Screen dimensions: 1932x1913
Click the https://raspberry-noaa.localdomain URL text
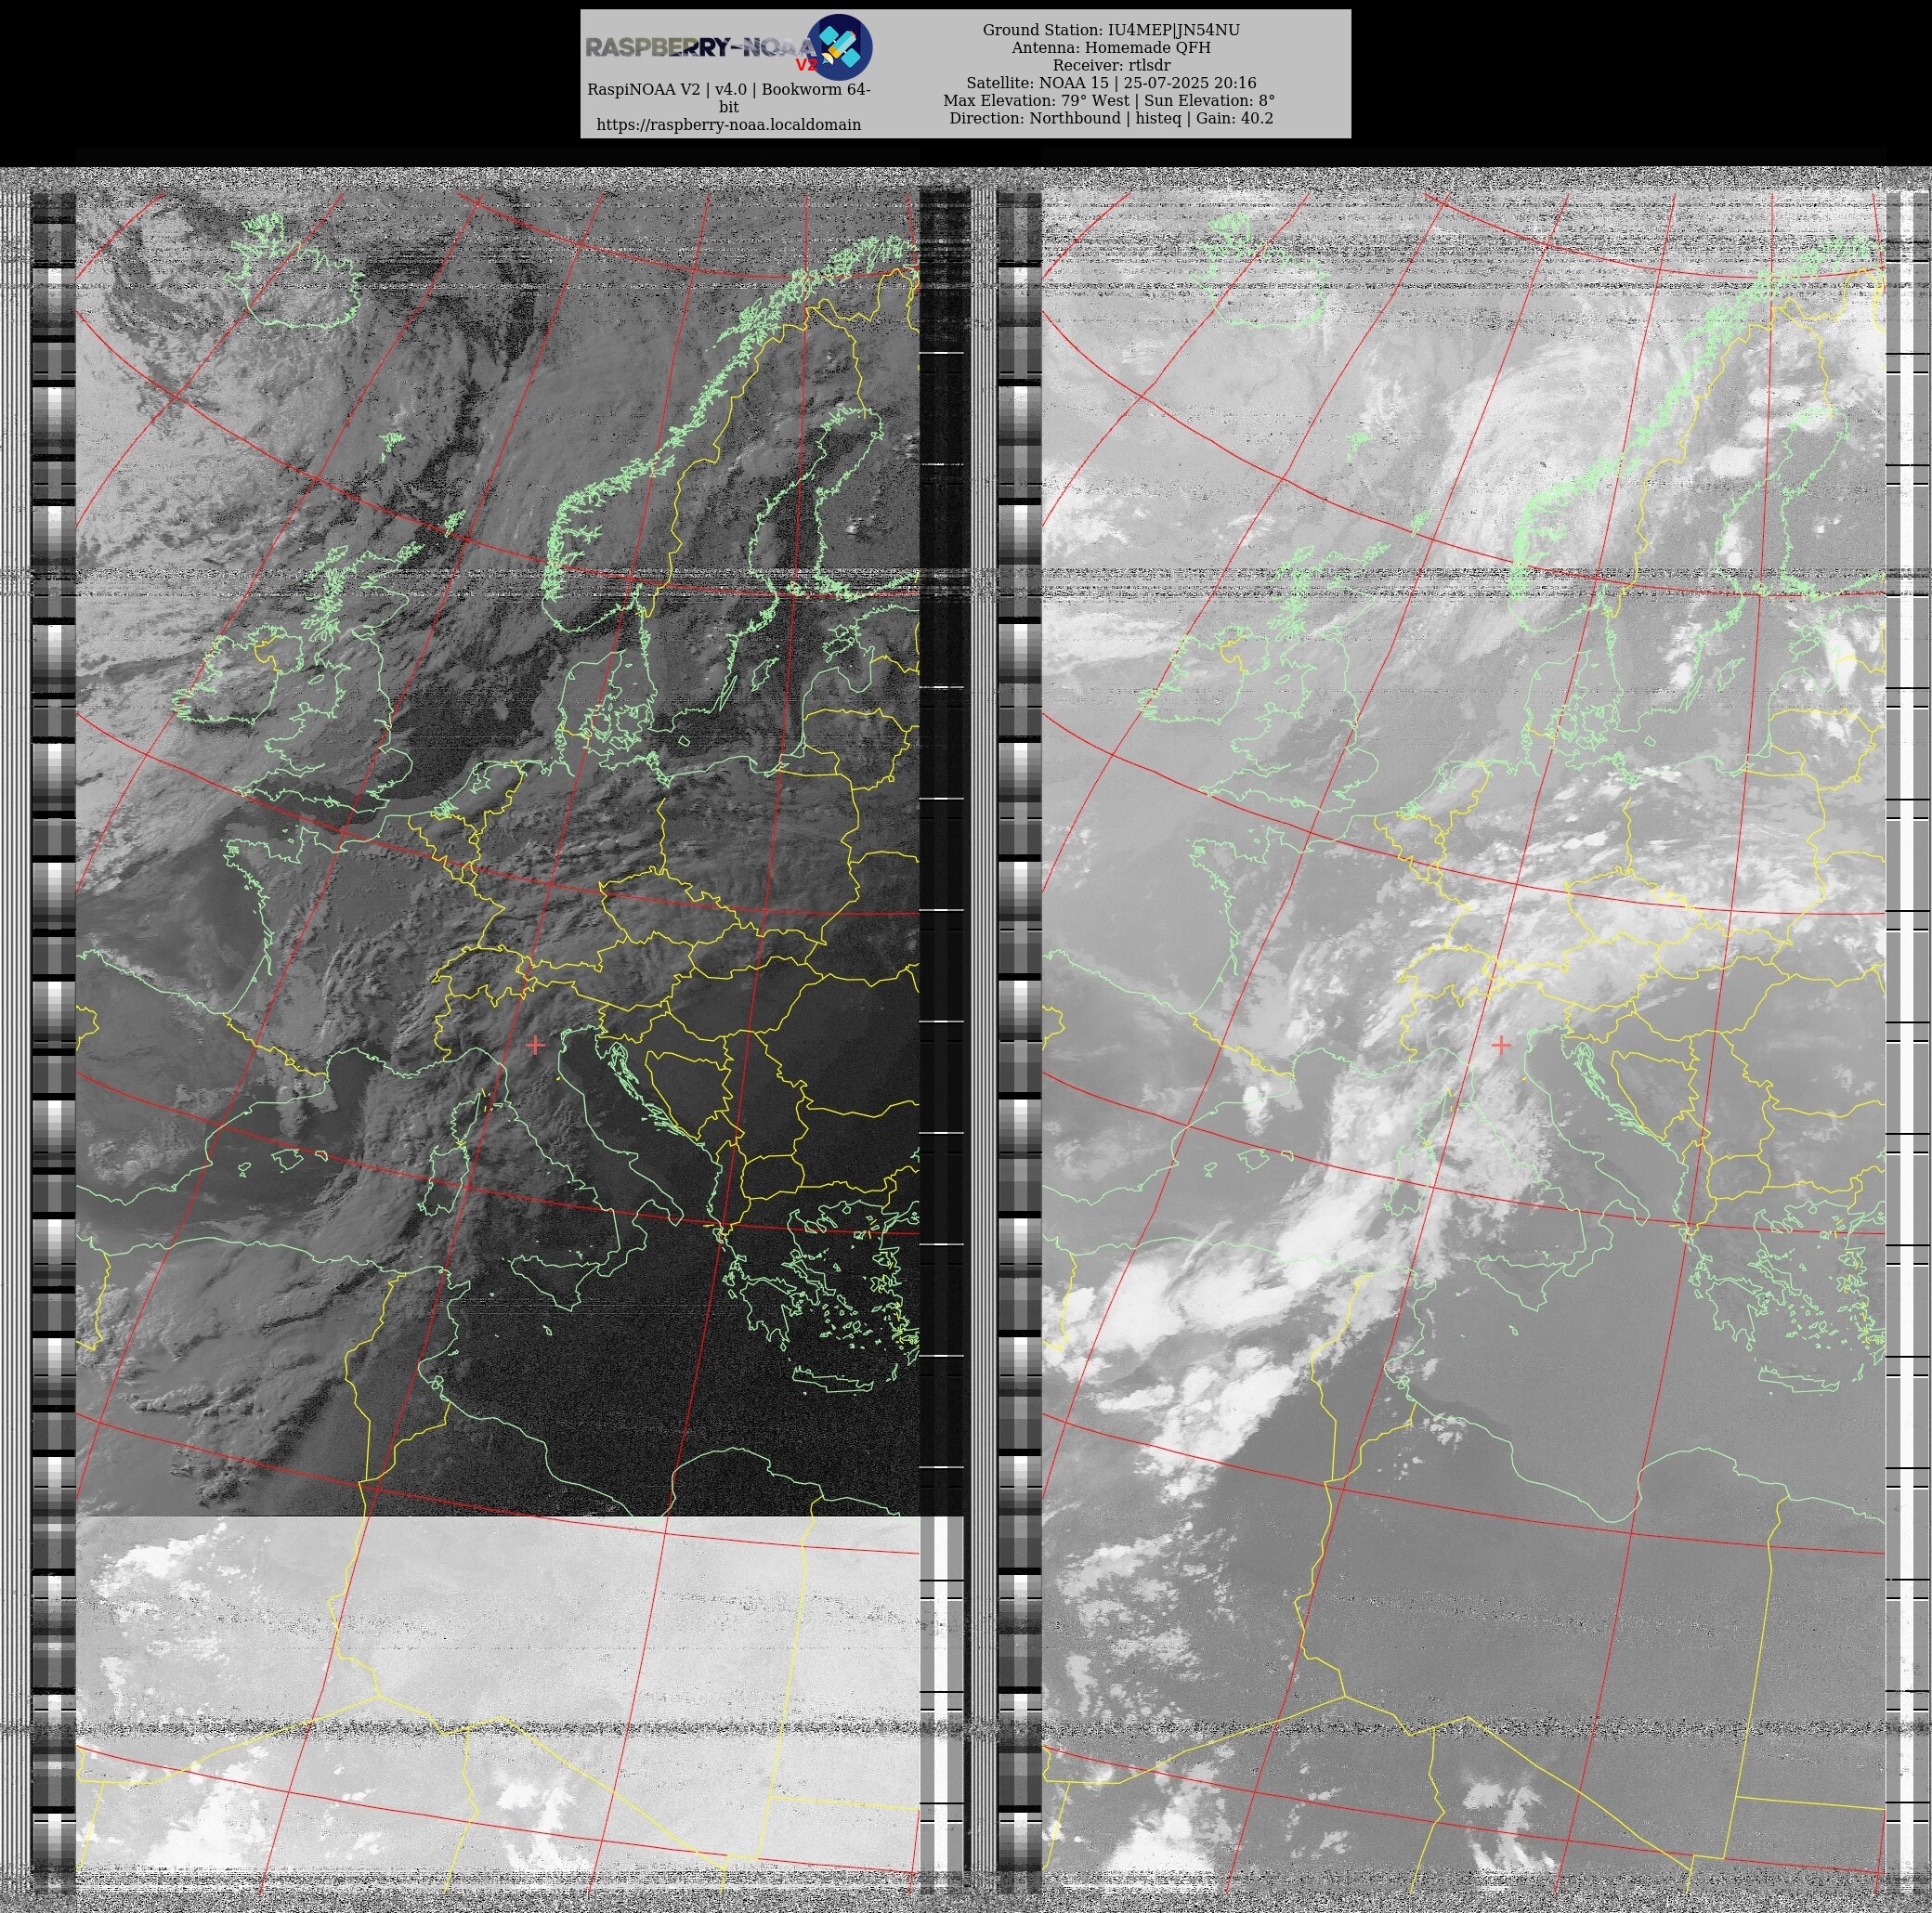click(728, 125)
